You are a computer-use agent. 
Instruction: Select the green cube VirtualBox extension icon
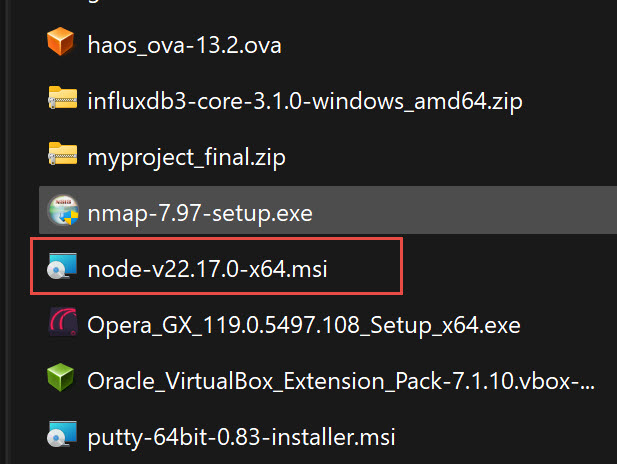coord(60,378)
